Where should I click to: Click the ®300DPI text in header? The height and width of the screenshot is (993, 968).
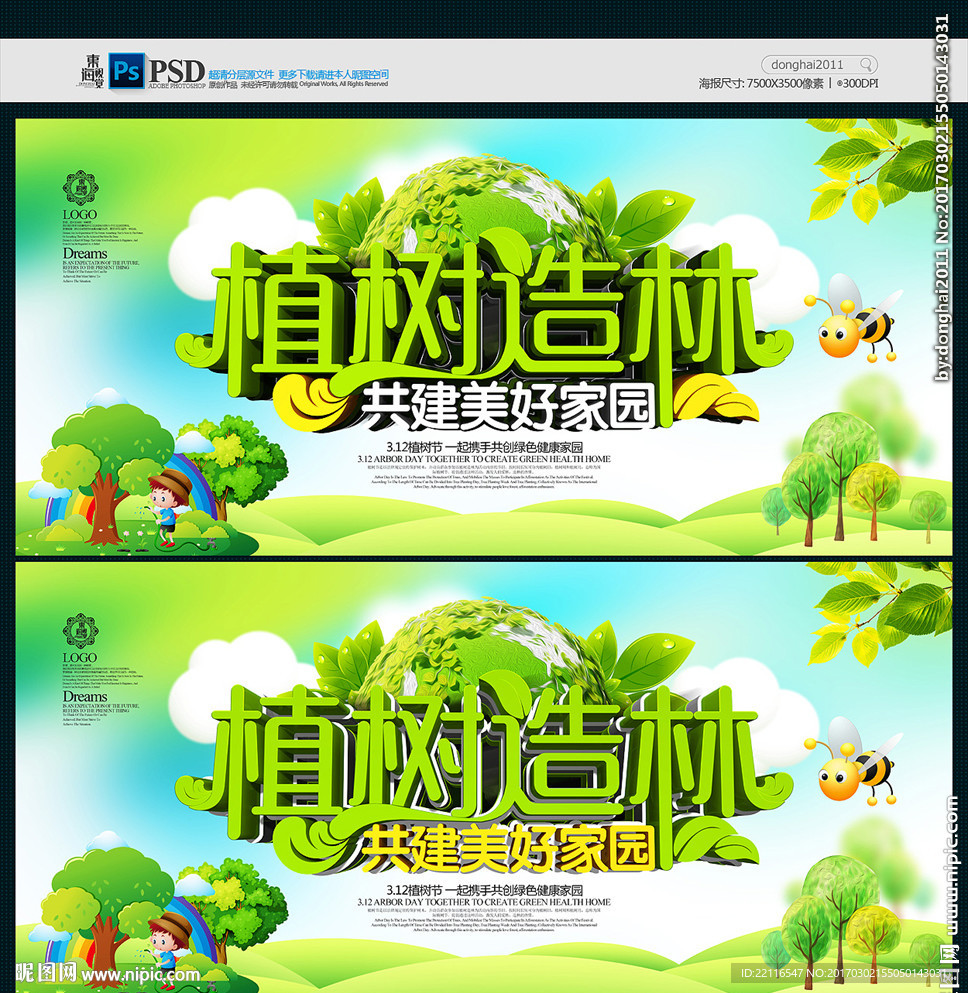pyautogui.click(x=857, y=84)
